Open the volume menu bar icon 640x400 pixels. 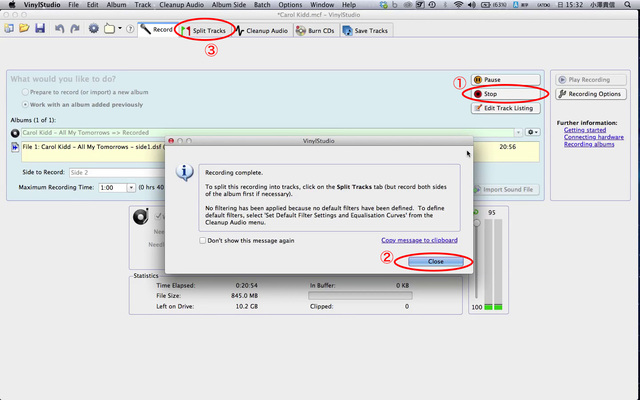(x=471, y=5)
